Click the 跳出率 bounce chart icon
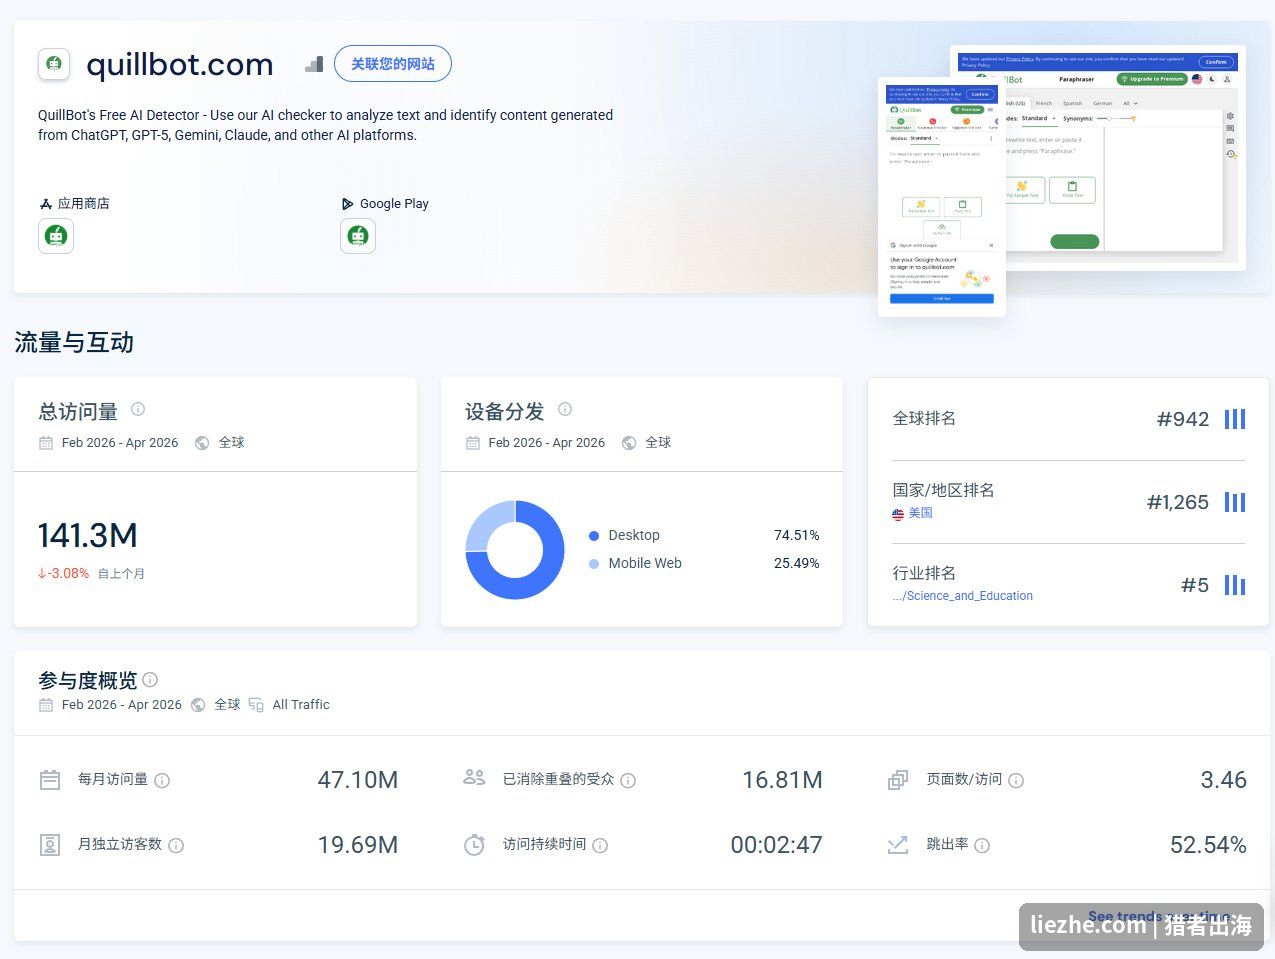 click(898, 845)
